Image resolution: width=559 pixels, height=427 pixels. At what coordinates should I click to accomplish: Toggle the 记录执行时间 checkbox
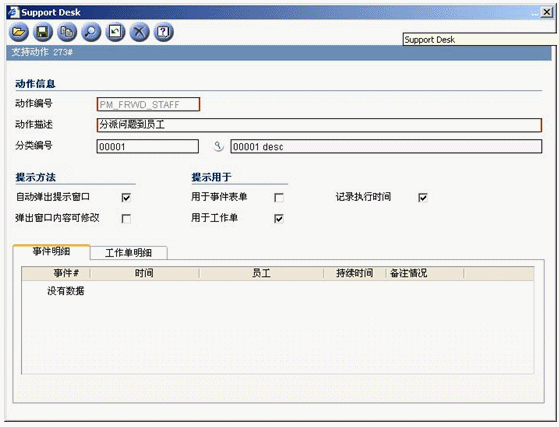click(x=422, y=197)
